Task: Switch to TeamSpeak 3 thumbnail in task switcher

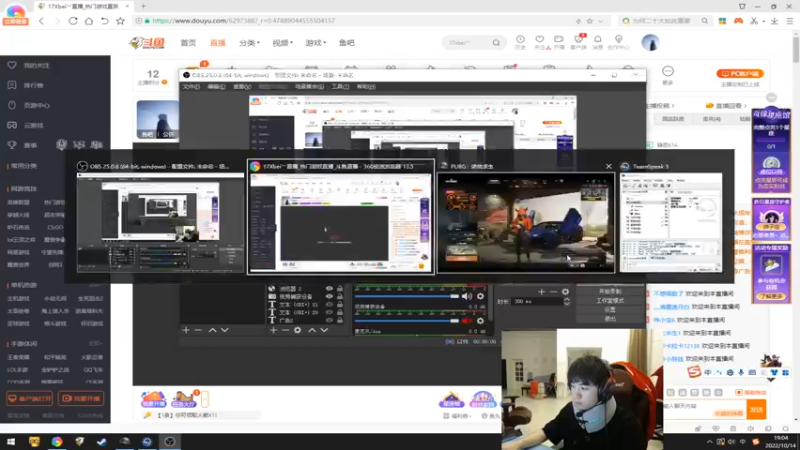Action: (671, 222)
